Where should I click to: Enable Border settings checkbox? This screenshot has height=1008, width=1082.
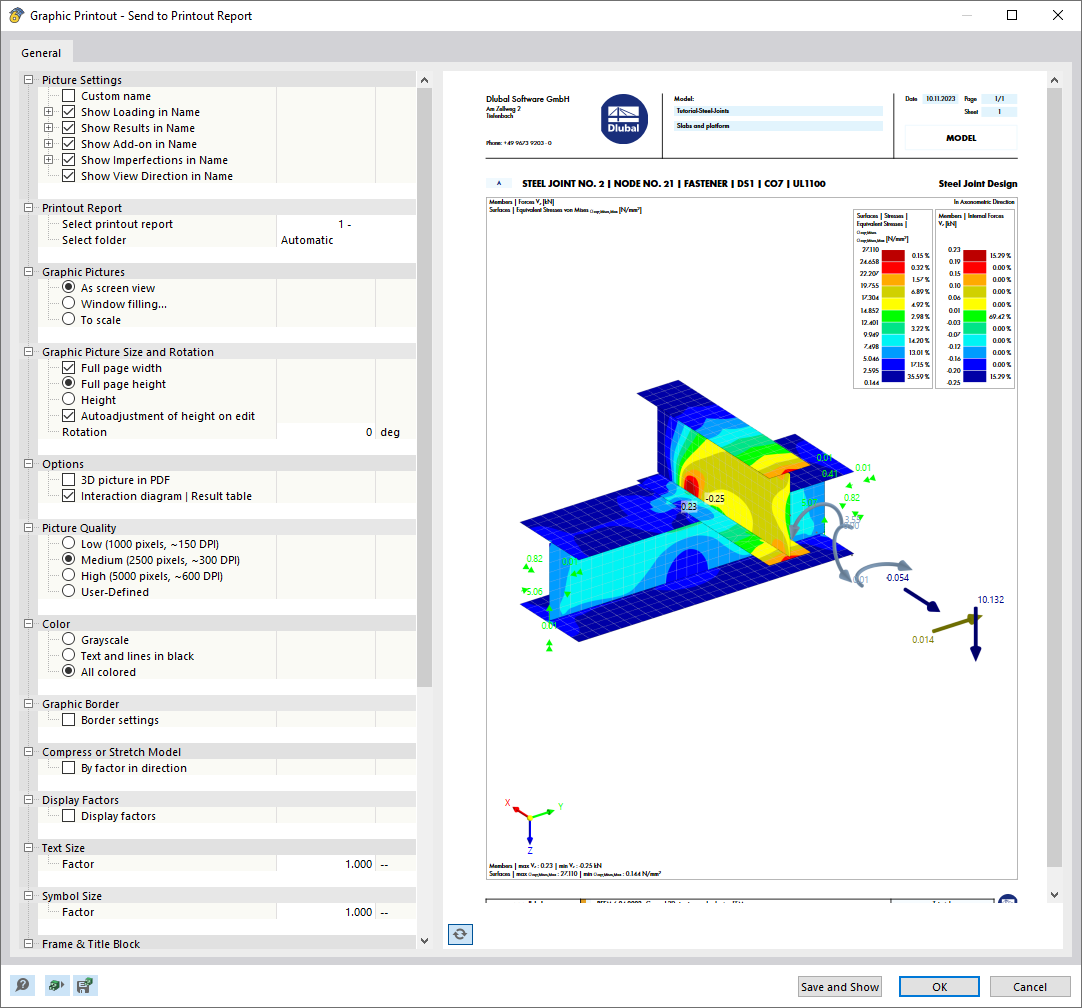pyautogui.click(x=69, y=720)
